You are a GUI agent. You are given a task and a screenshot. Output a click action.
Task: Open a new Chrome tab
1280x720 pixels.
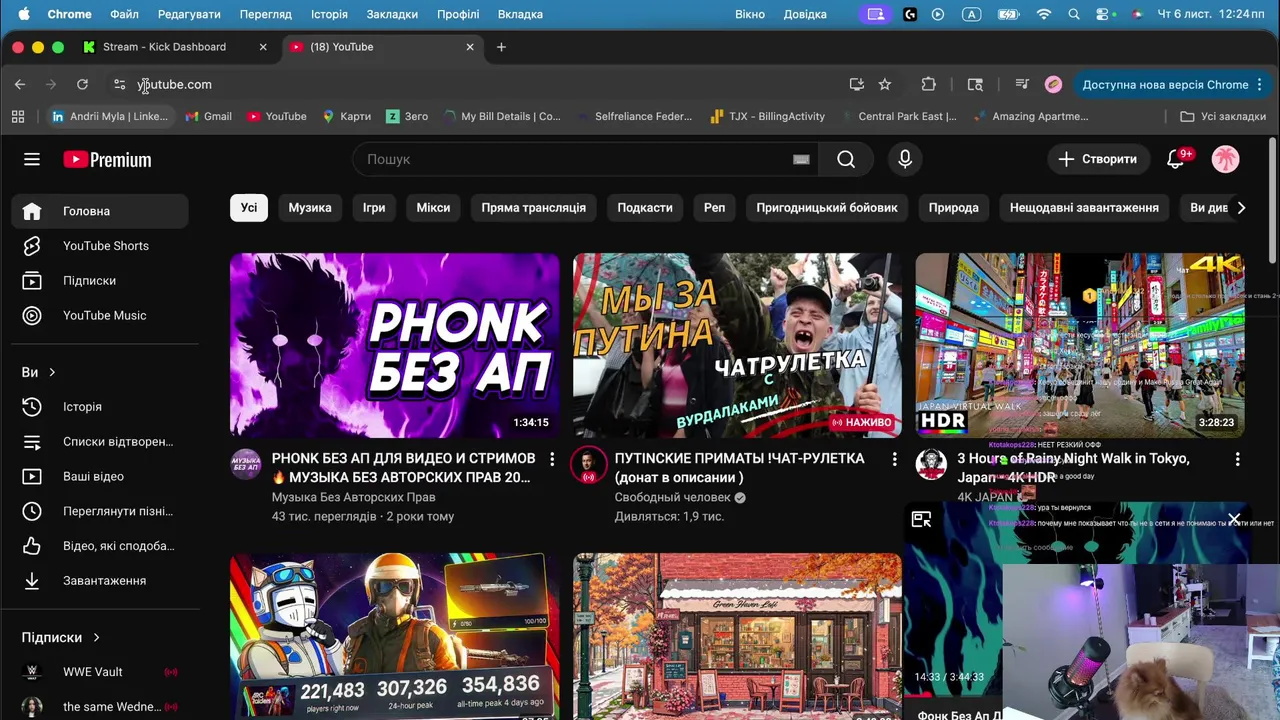(x=501, y=47)
